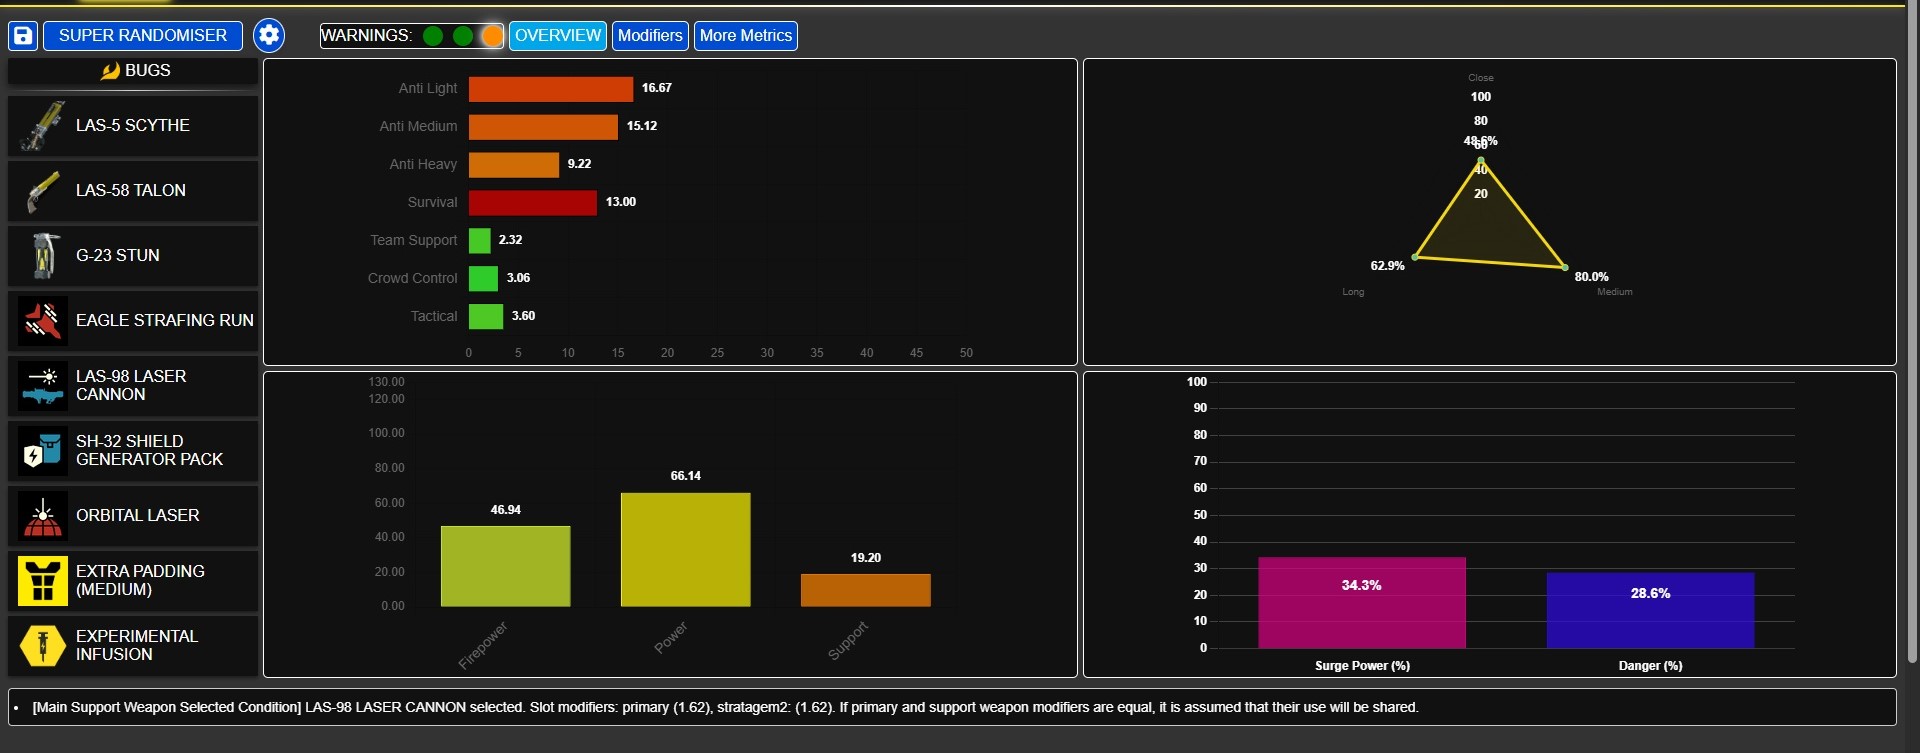
Task: Select the SH-32 SHIELD GENERATOR PACK label
Action: click(150, 451)
